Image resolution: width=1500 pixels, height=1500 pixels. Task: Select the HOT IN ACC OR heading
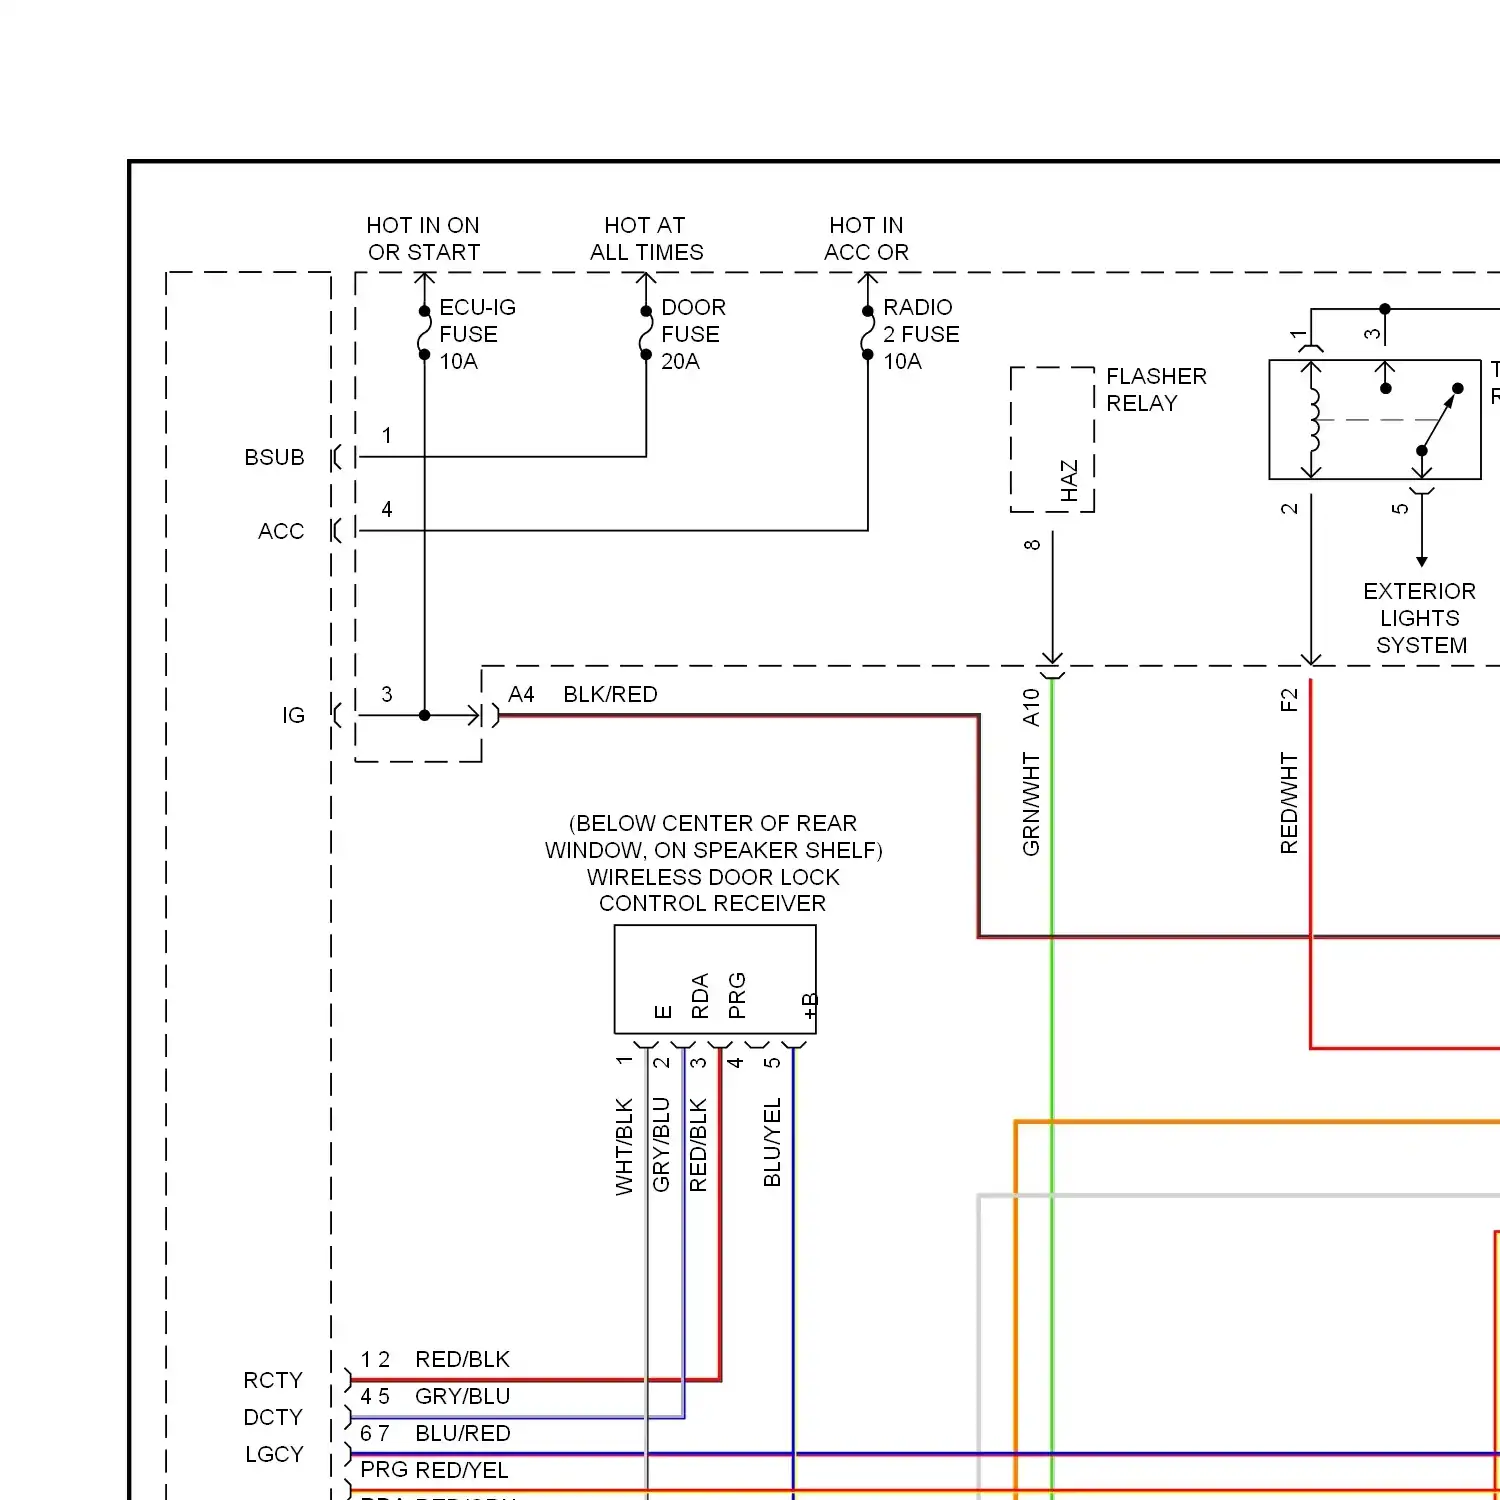point(866,239)
